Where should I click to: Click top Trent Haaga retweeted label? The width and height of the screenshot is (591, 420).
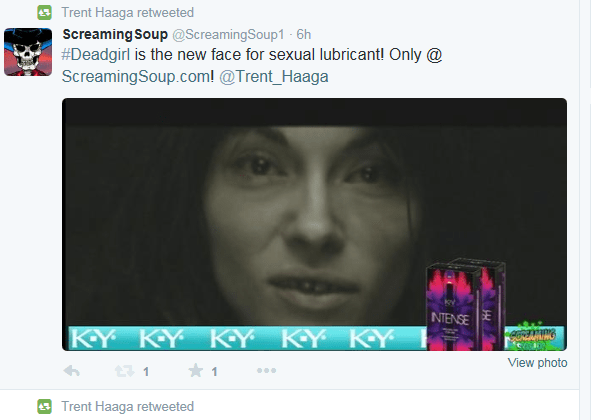[128, 12]
